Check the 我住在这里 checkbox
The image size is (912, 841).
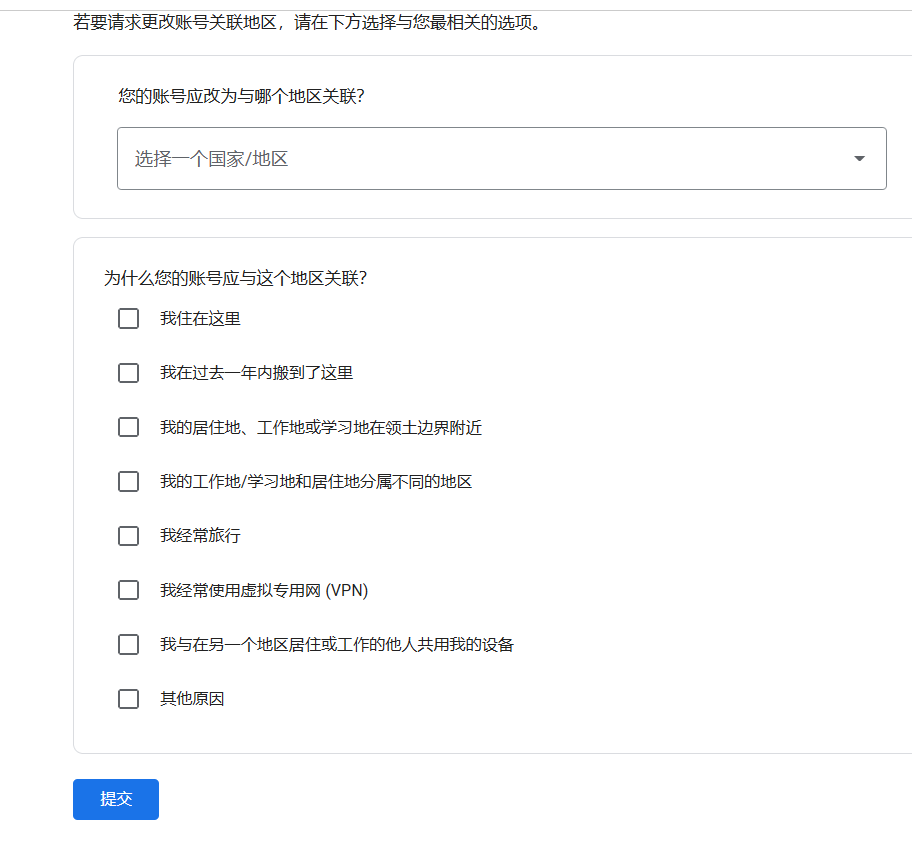[x=128, y=319]
